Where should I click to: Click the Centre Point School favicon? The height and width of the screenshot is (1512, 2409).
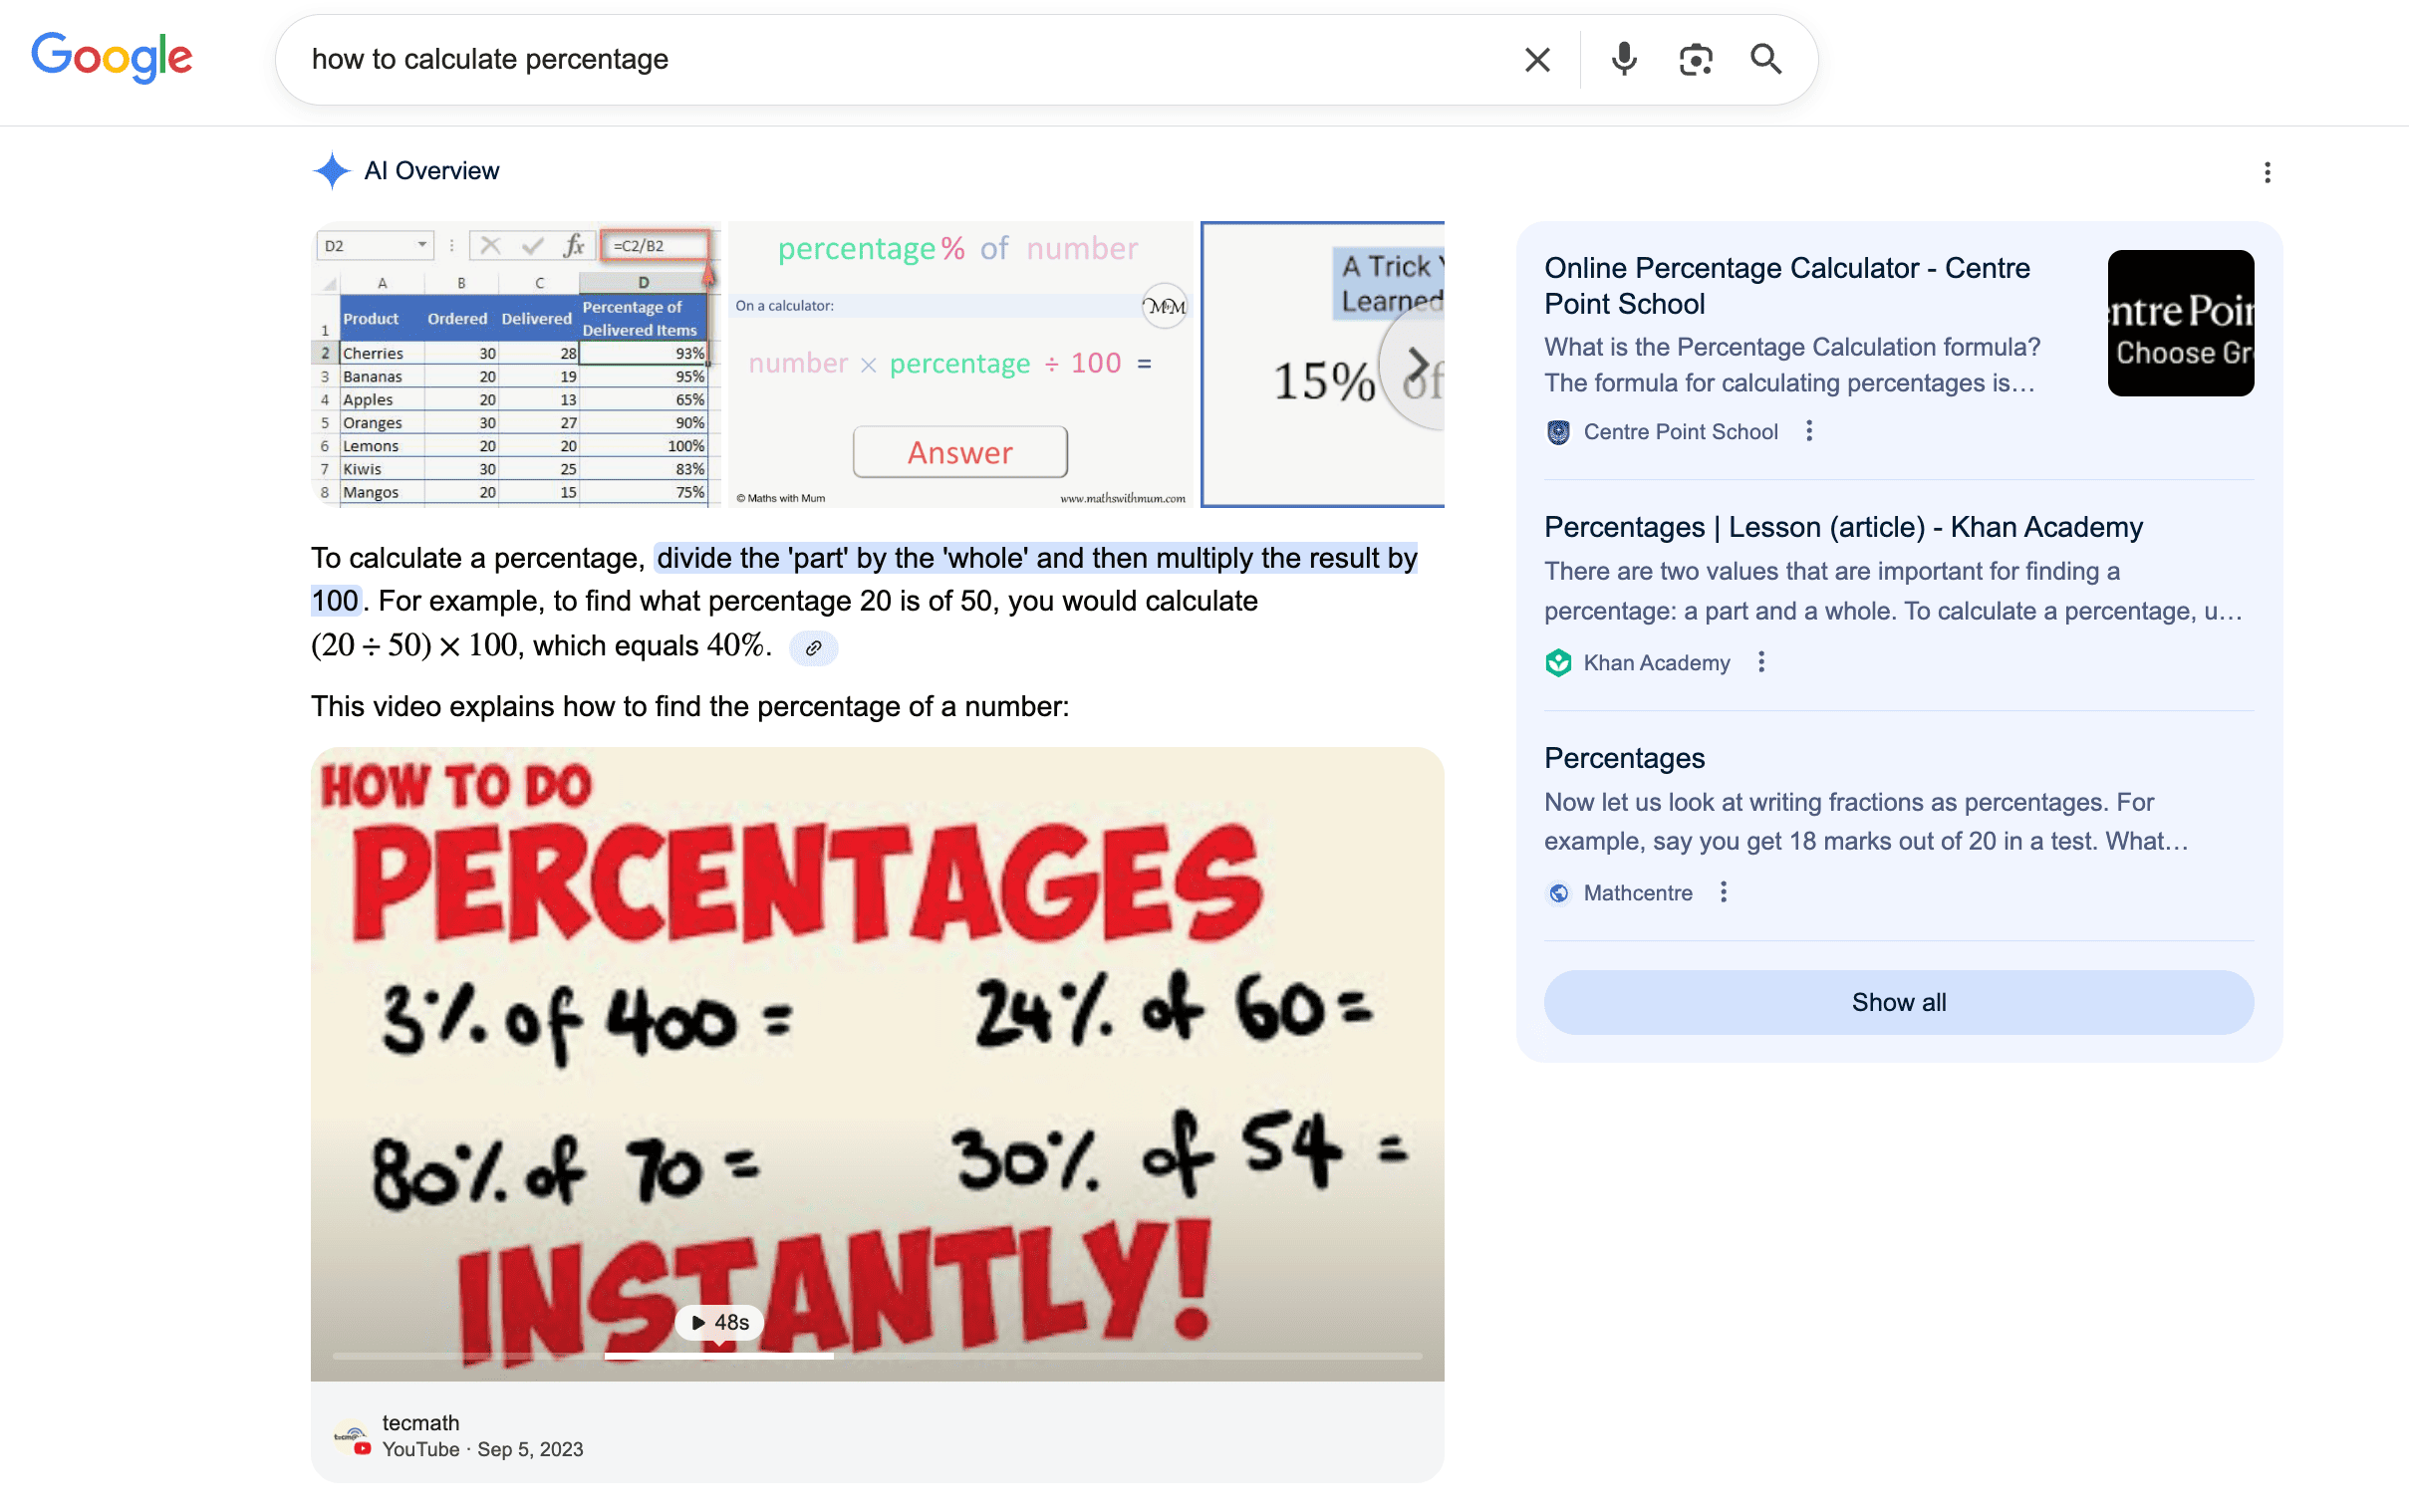[1558, 431]
